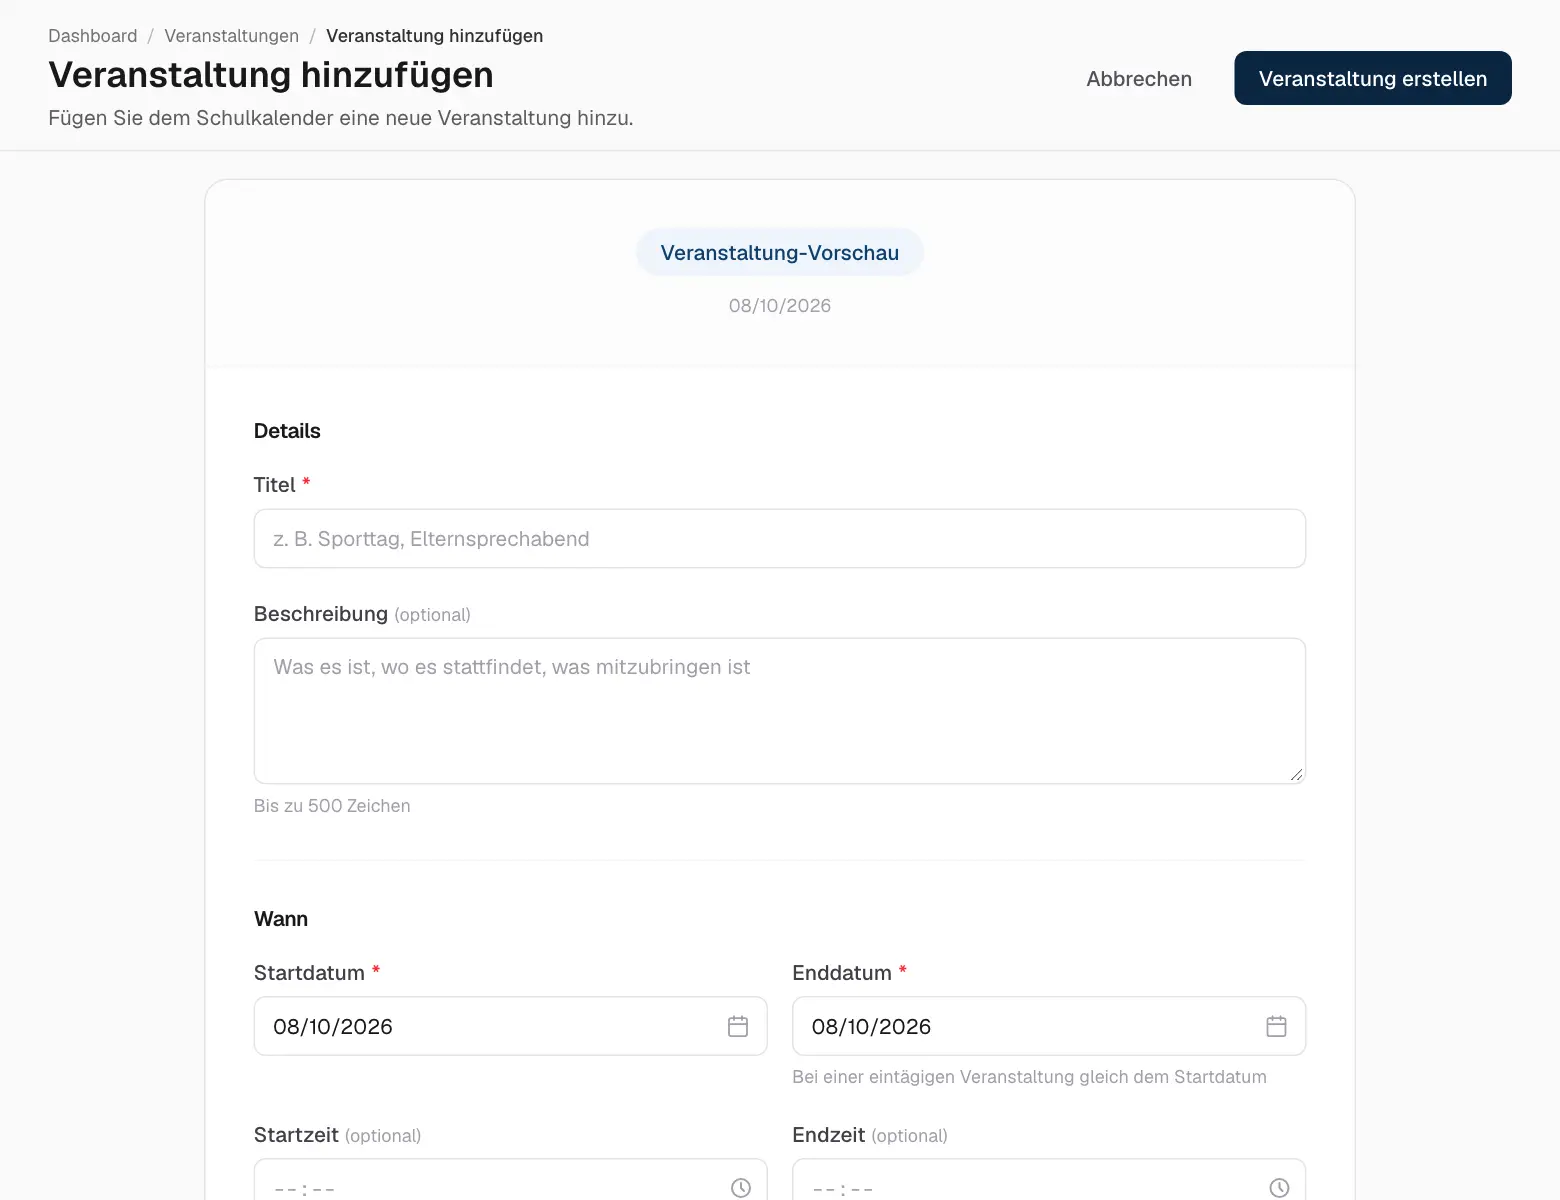Click the Endzeit clock icon
The width and height of the screenshot is (1560, 1200).
(1279, 1188)
